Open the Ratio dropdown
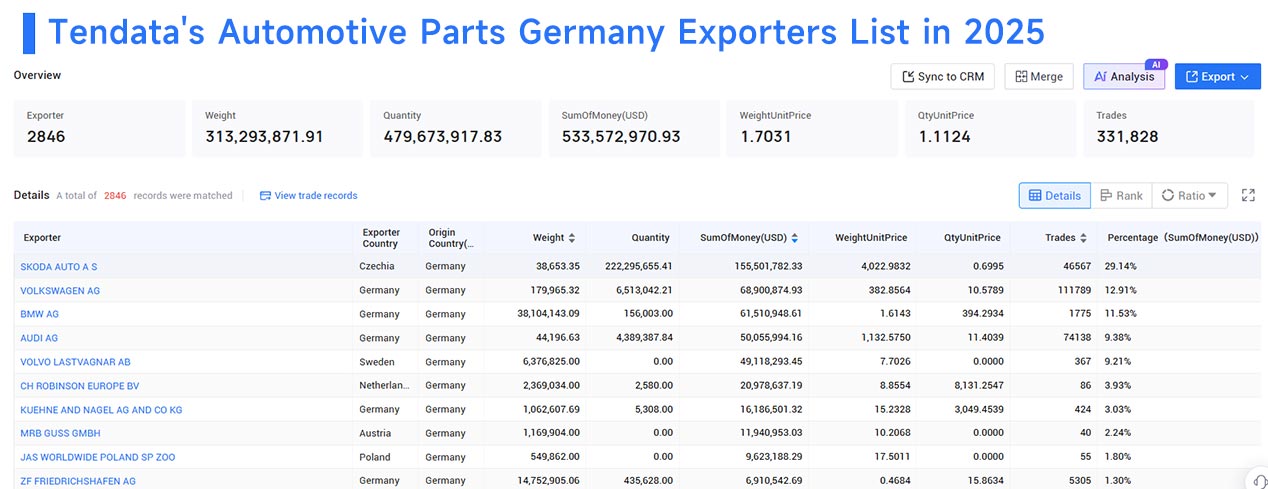Screen dimensions: 1268x489 1190,196
